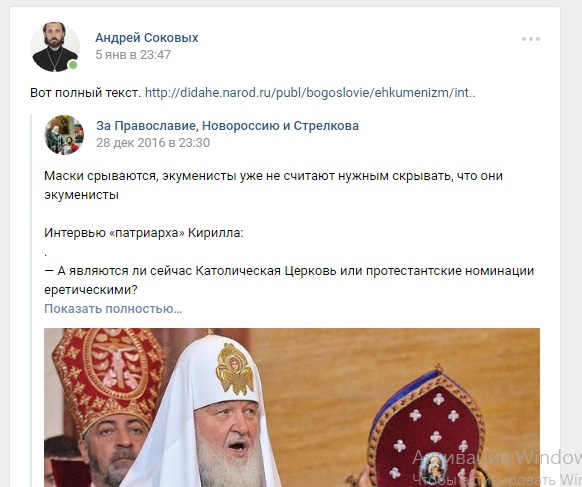Click the repost date 28 дек 2016 в 23:30
582x487 pixels.
pyautogui.click(x=153, y=143)
